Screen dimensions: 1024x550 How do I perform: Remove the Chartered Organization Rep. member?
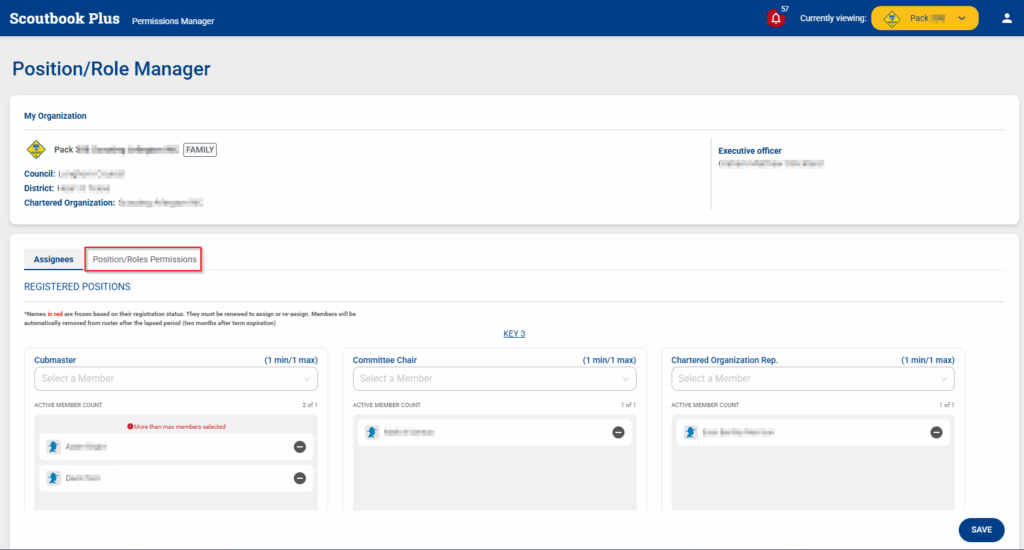(936, 432)
